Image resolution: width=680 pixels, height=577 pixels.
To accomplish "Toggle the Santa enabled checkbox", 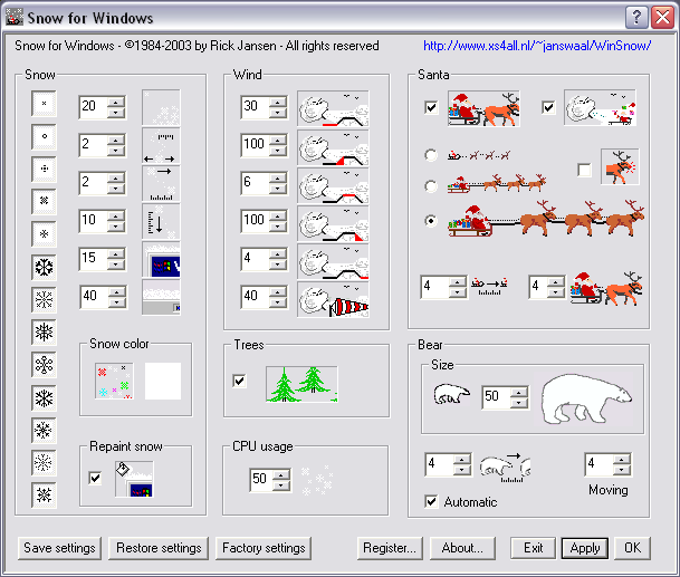I will click(431, 107).
